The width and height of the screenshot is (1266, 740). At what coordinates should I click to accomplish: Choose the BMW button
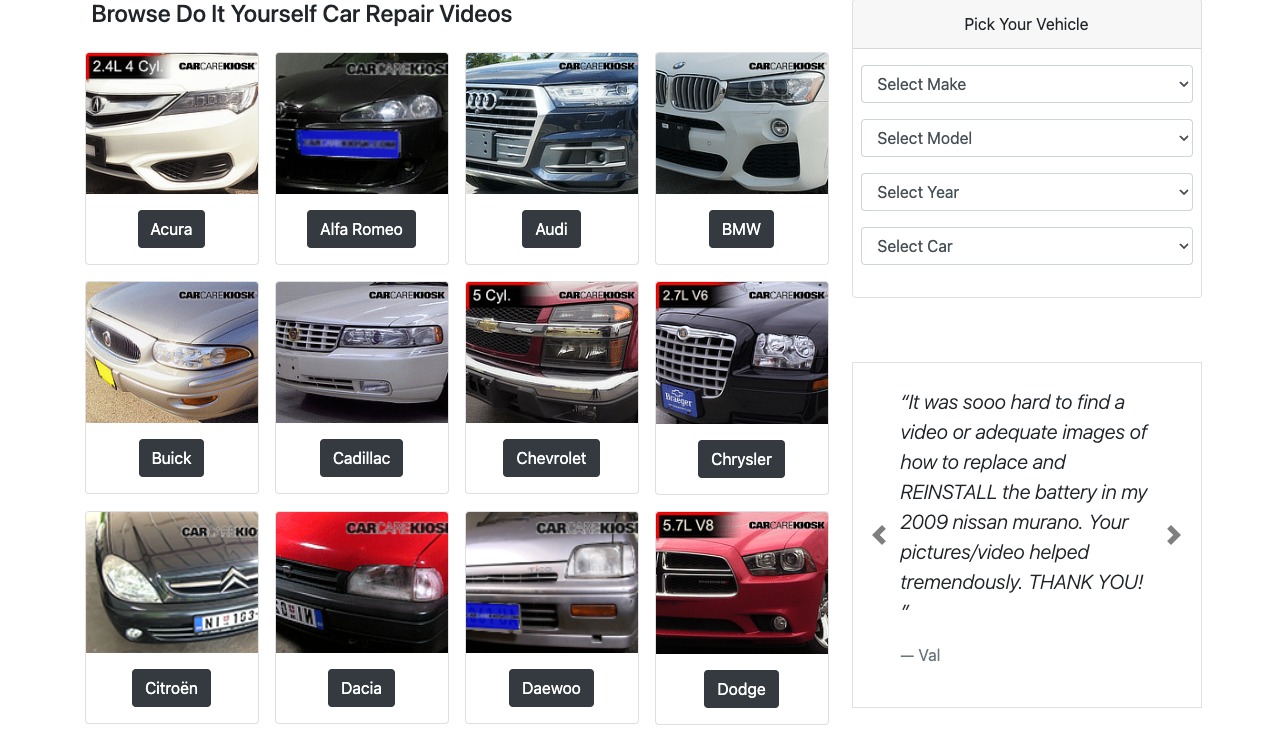[741, 229]
